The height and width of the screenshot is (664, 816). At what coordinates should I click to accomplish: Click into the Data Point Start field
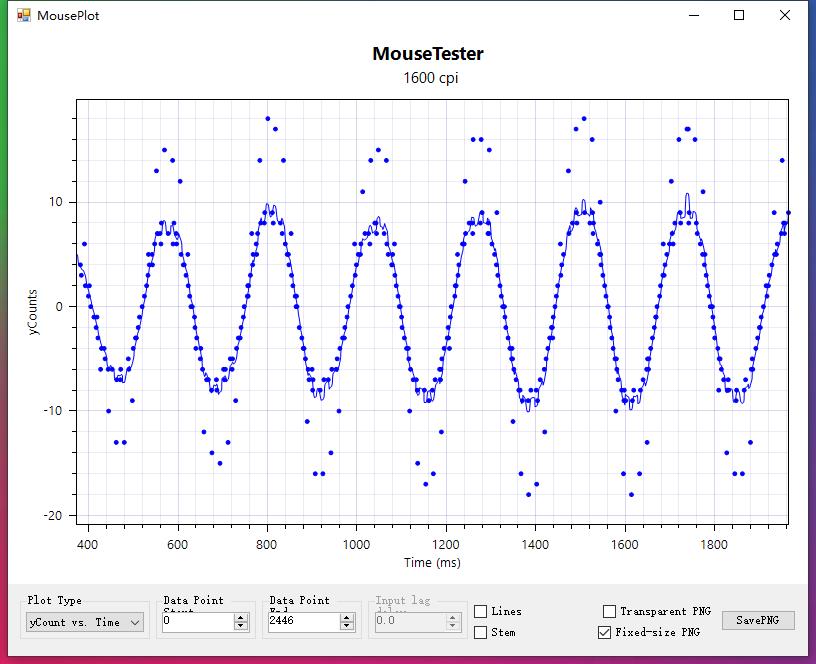(x=196, y=621)
